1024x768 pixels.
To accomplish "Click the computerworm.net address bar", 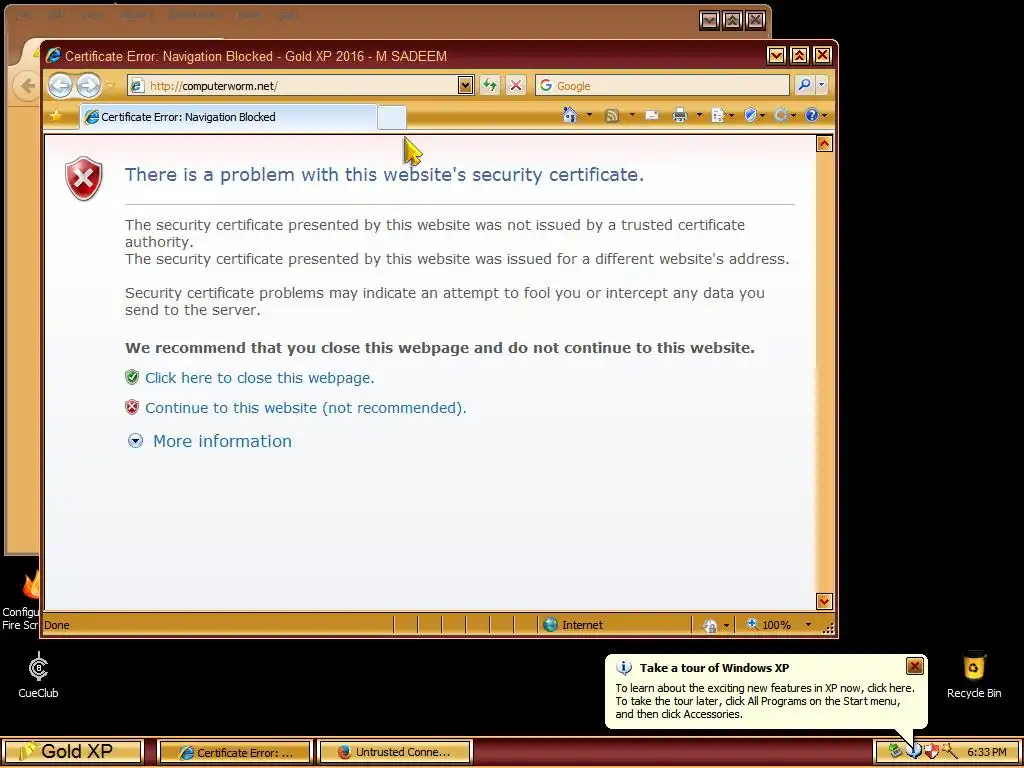I will click(x=294, y=86).
